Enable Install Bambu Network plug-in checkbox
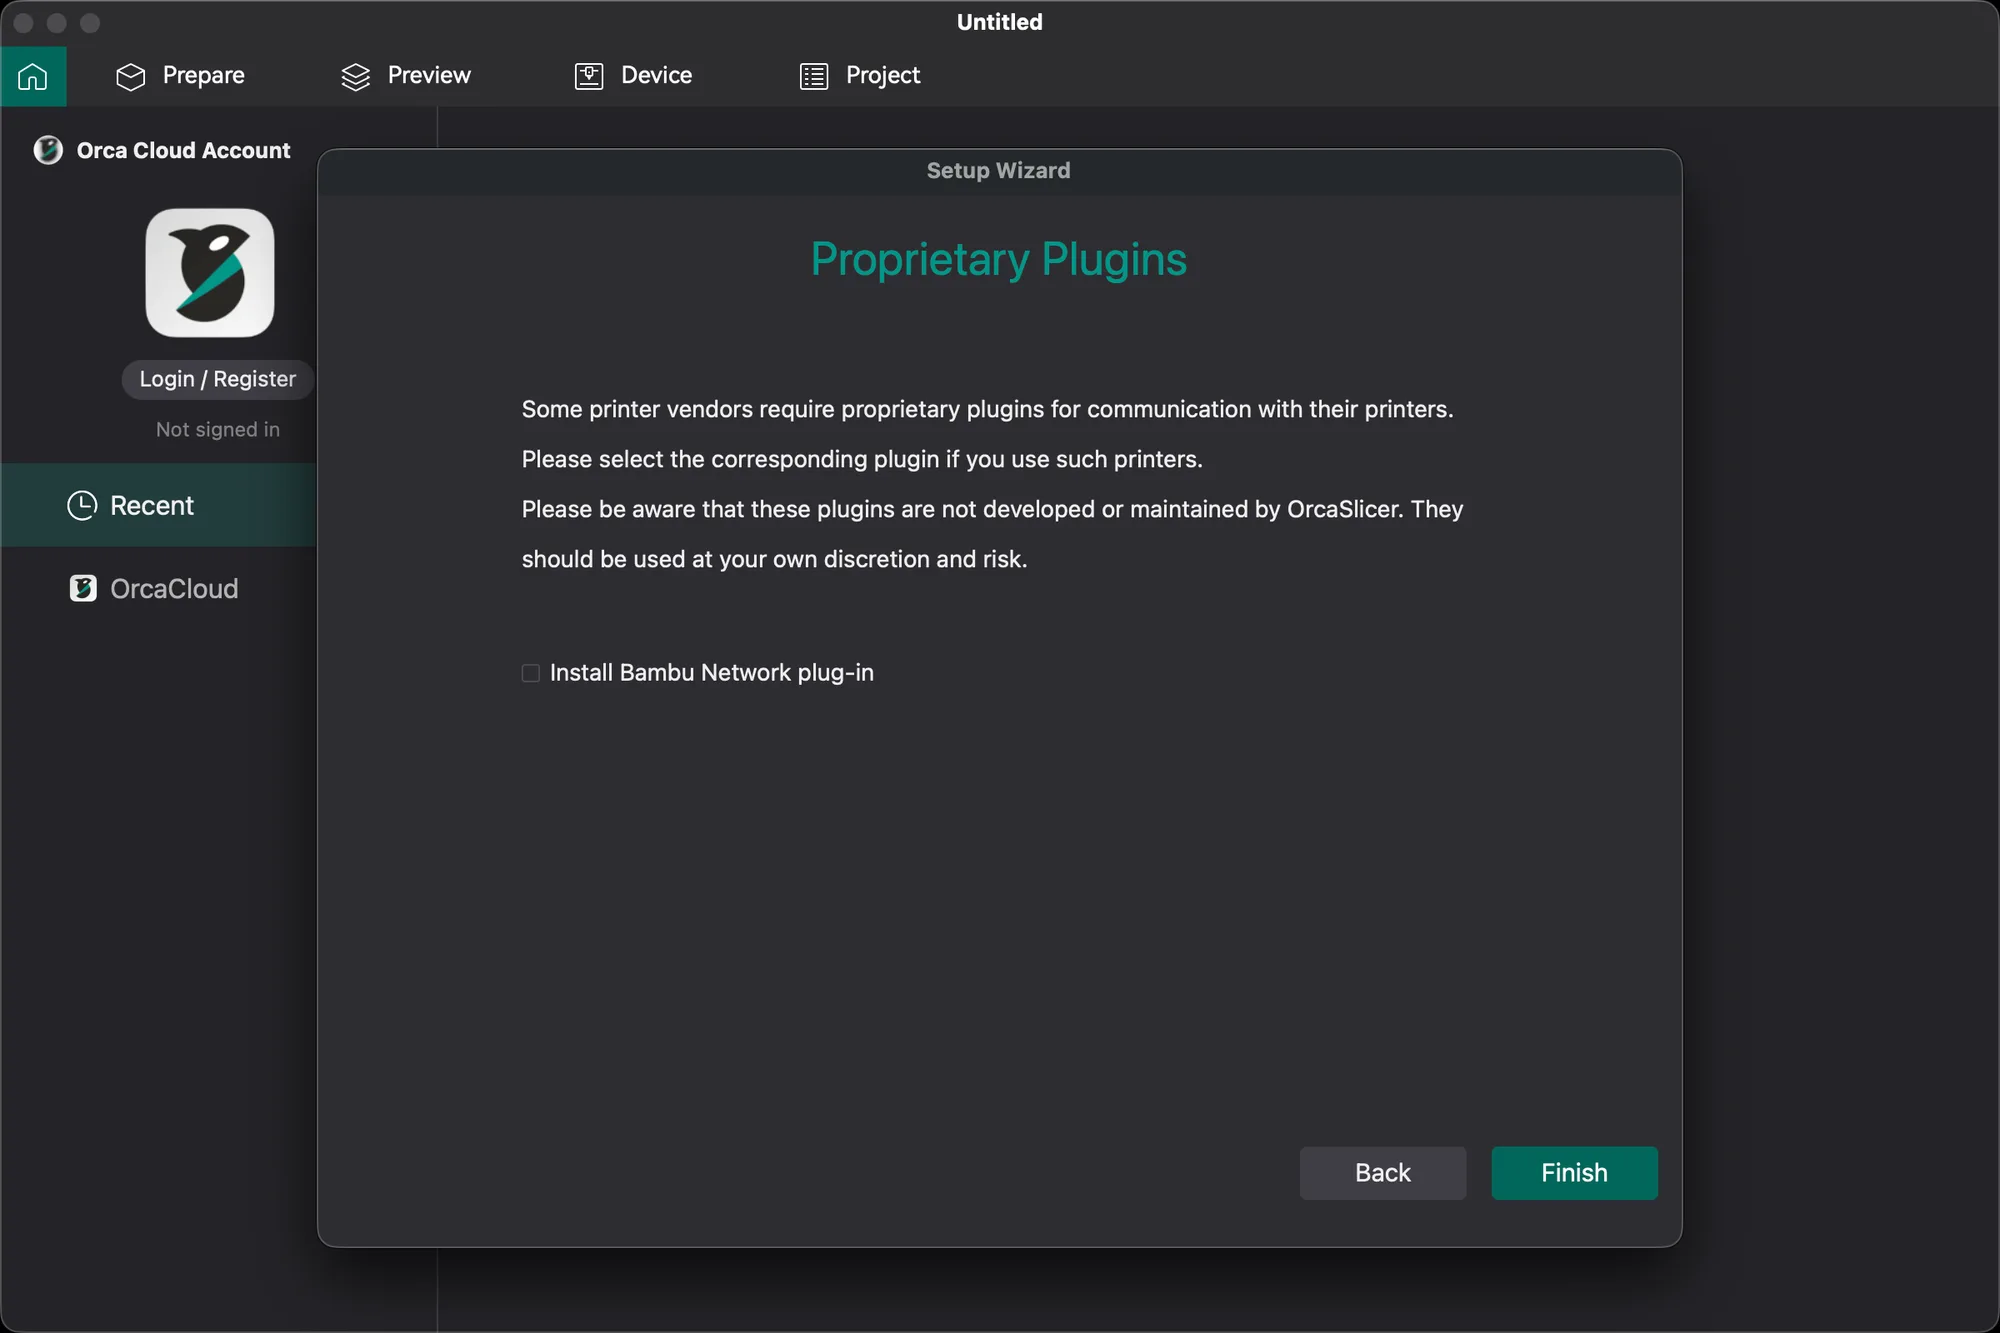Viewport: 2000px width, 1333px height. (x=531, y=673)
